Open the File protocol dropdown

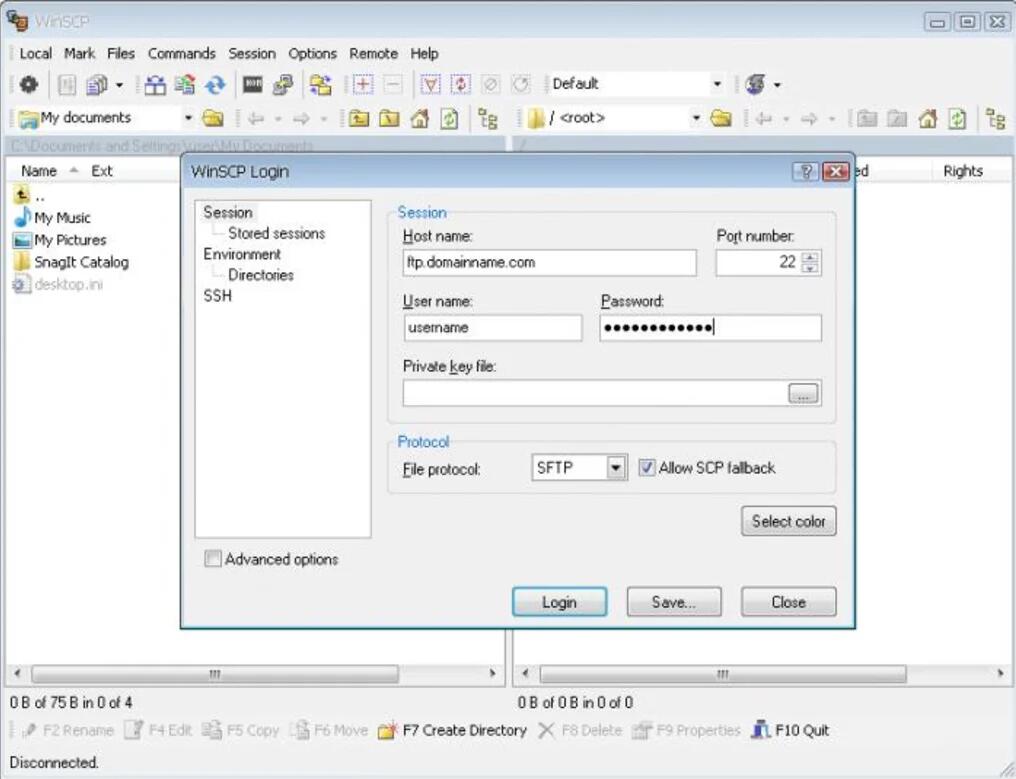click(614, 467)
